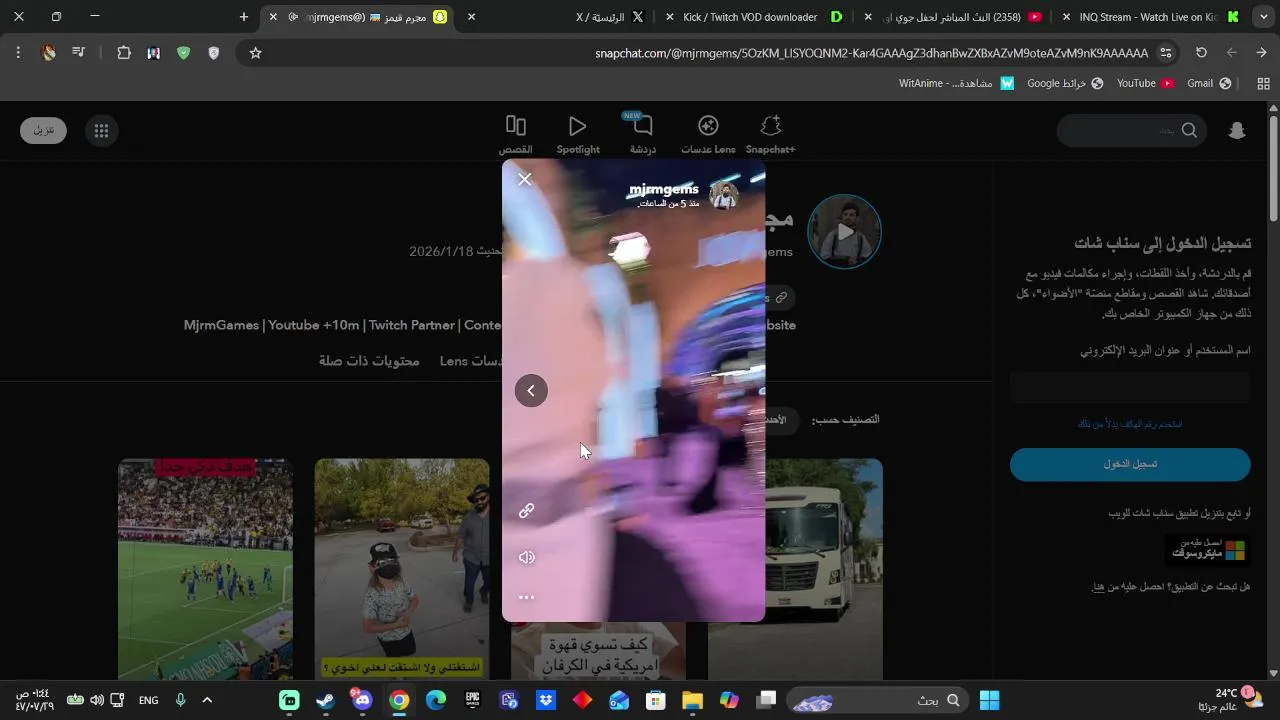1280x720 pixels.
Task: Use phone number instead link
Action: [x=1129, y=424]
